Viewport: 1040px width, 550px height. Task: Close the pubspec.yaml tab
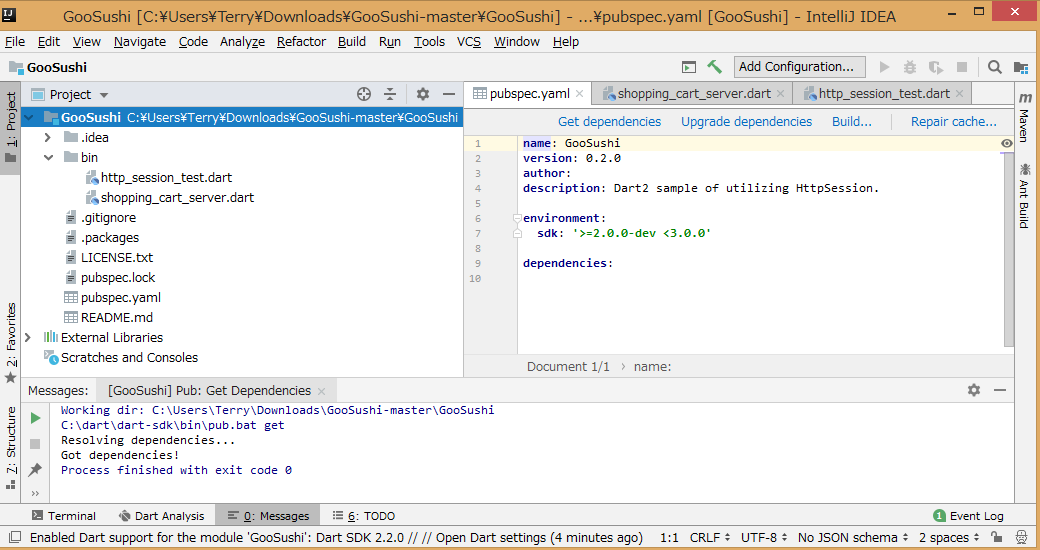coord(579,94)
